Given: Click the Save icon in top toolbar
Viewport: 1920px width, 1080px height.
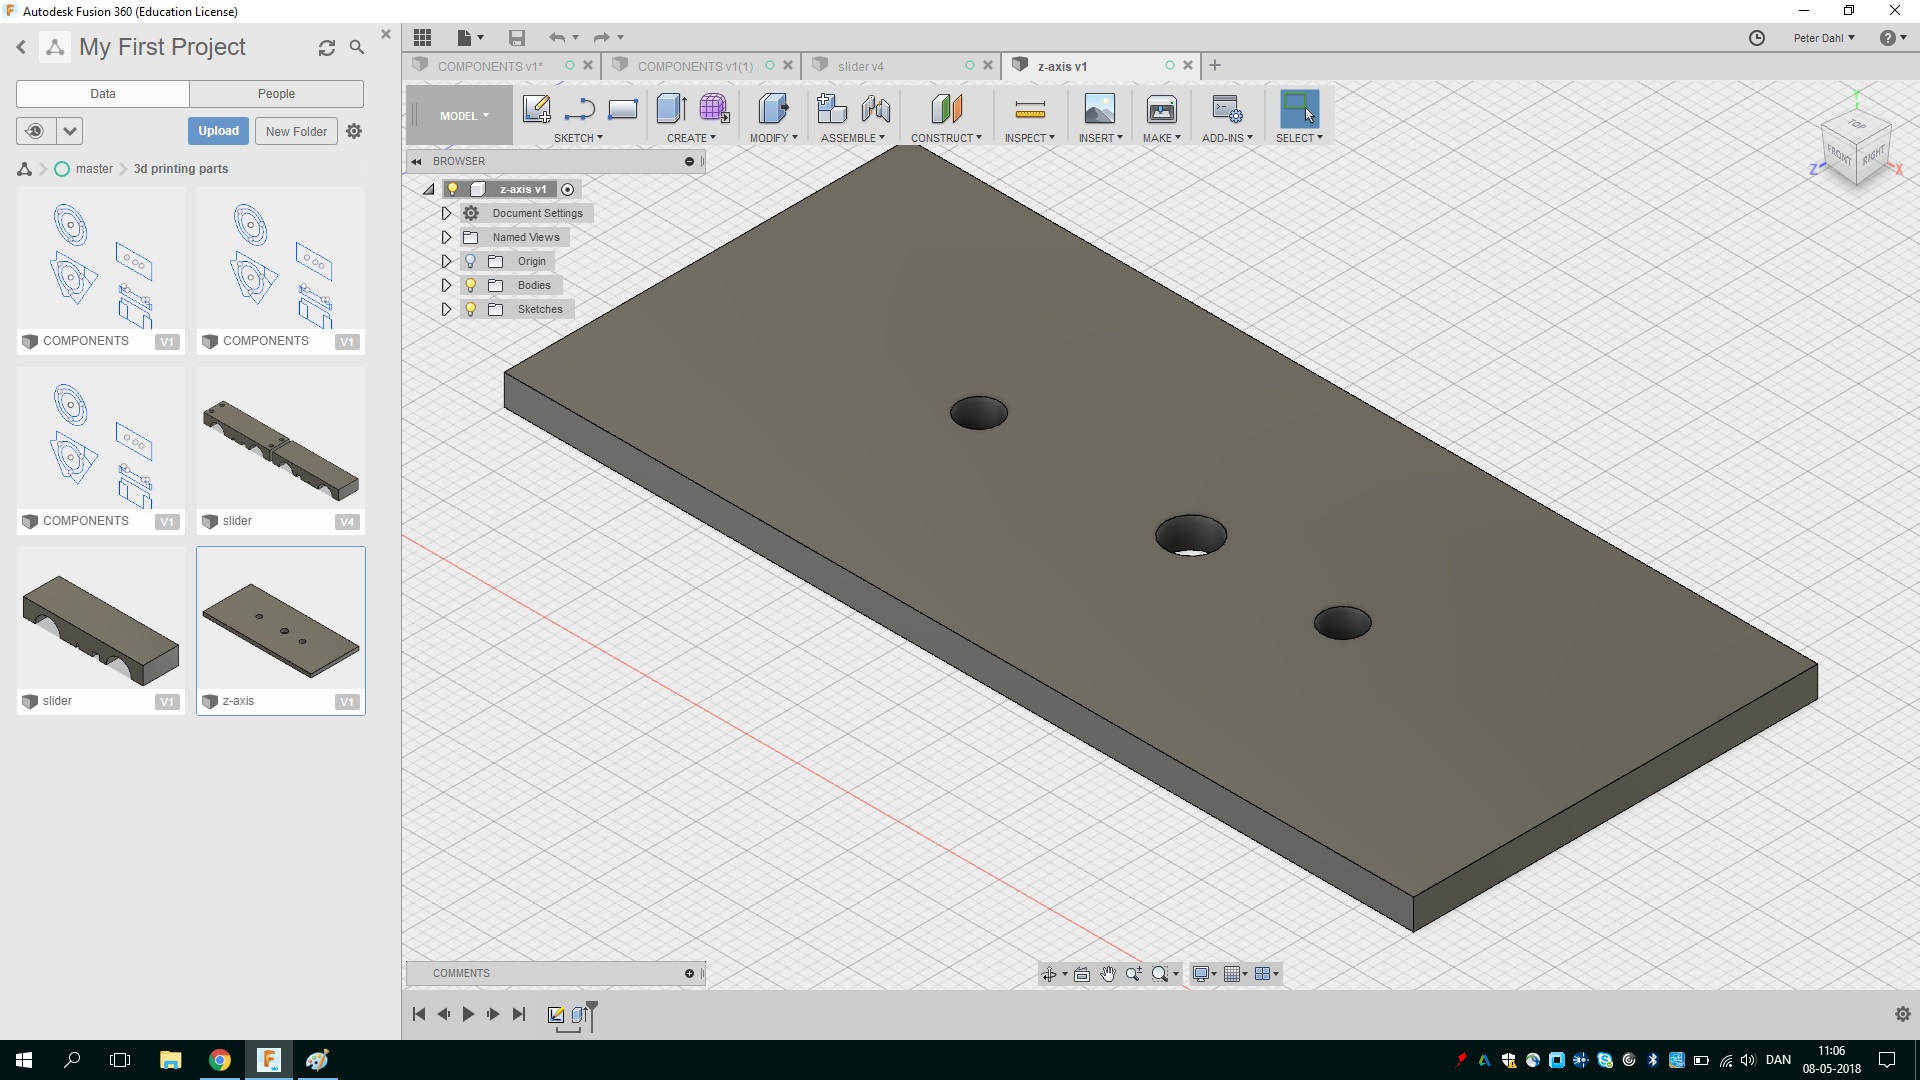Looking at the screenshot, I should pos(517,38).
